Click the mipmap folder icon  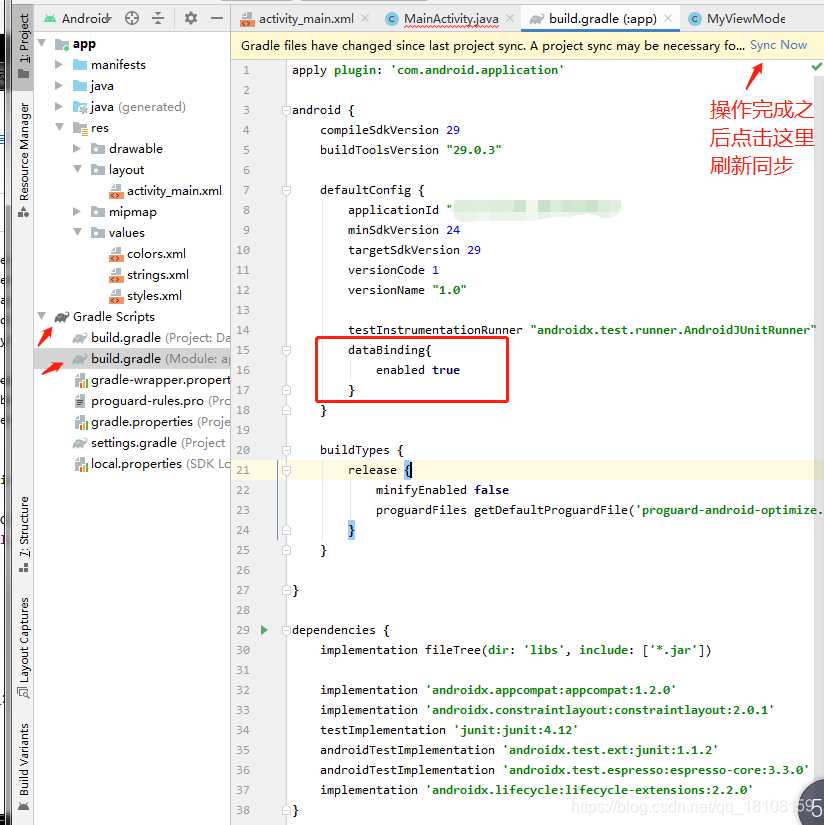tap(98, 212)
